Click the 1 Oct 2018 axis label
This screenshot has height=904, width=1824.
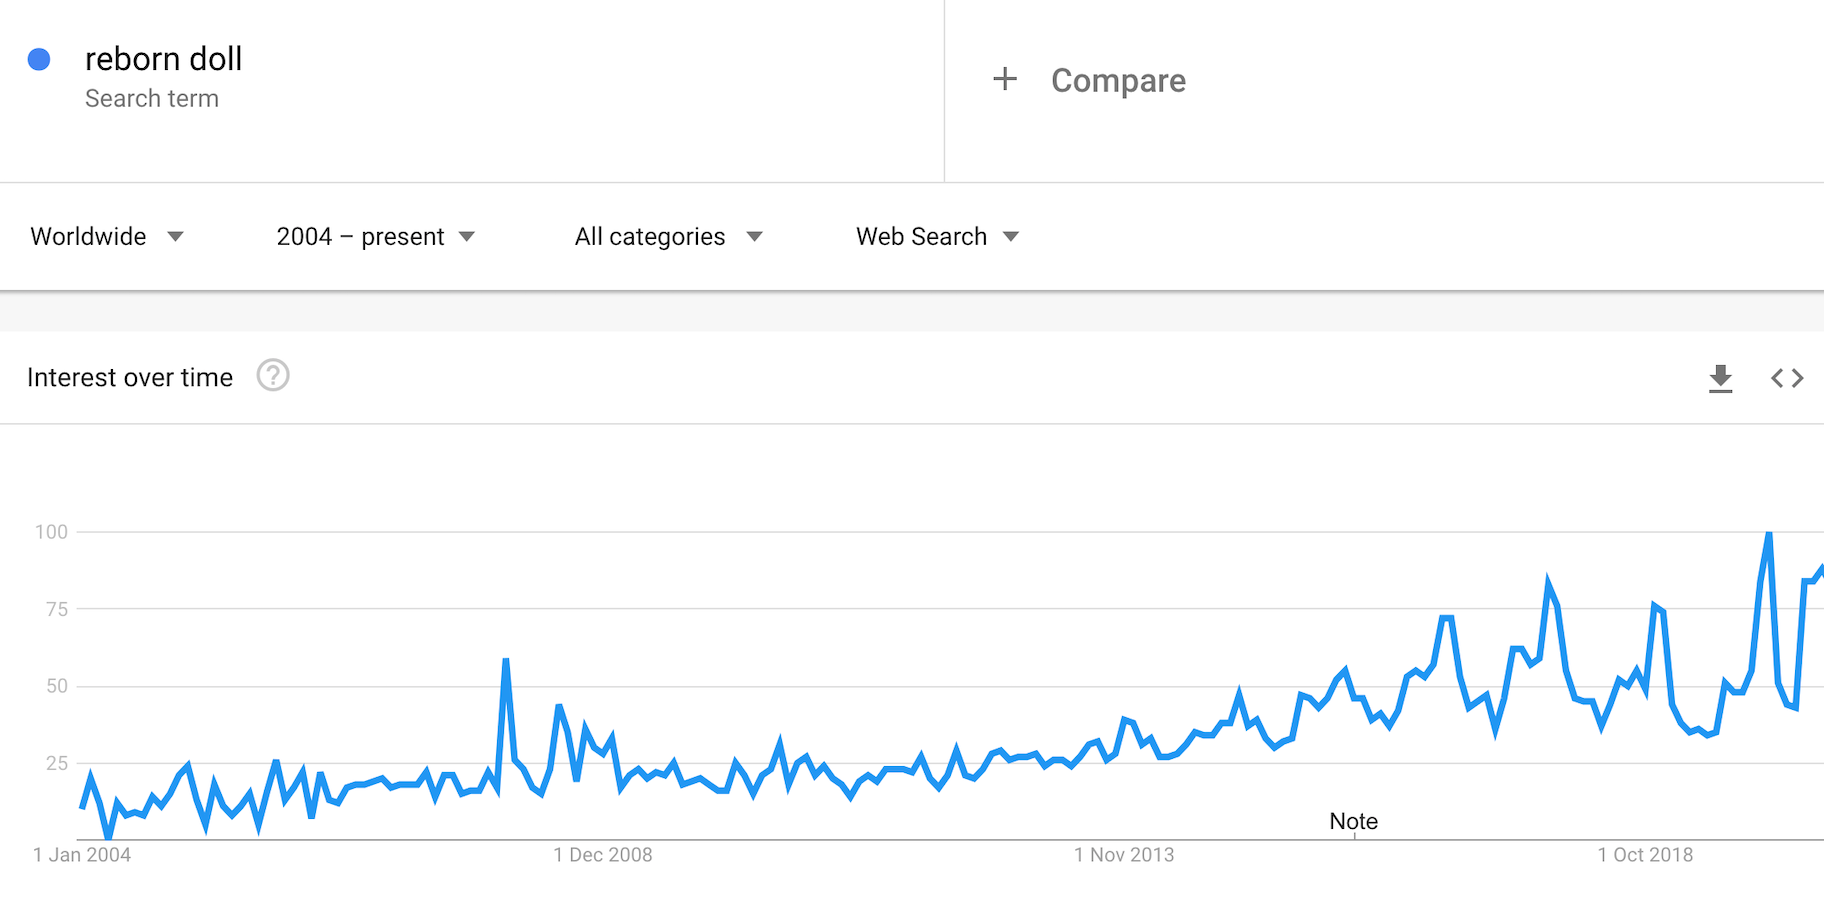pyautogui.click(x=1645, y=855)
